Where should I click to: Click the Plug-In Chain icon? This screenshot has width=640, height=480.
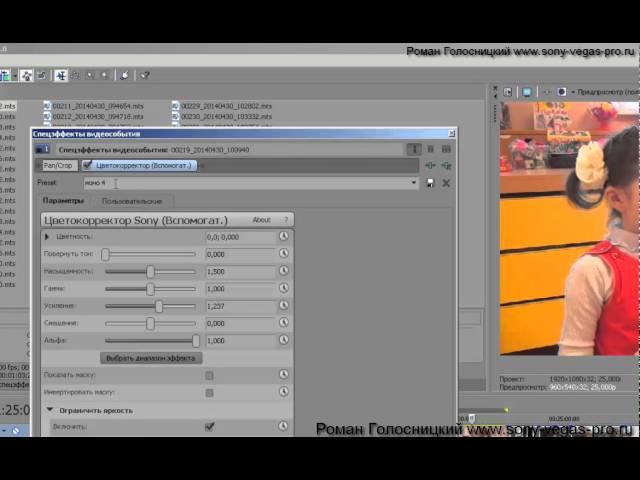coord(430,165)
